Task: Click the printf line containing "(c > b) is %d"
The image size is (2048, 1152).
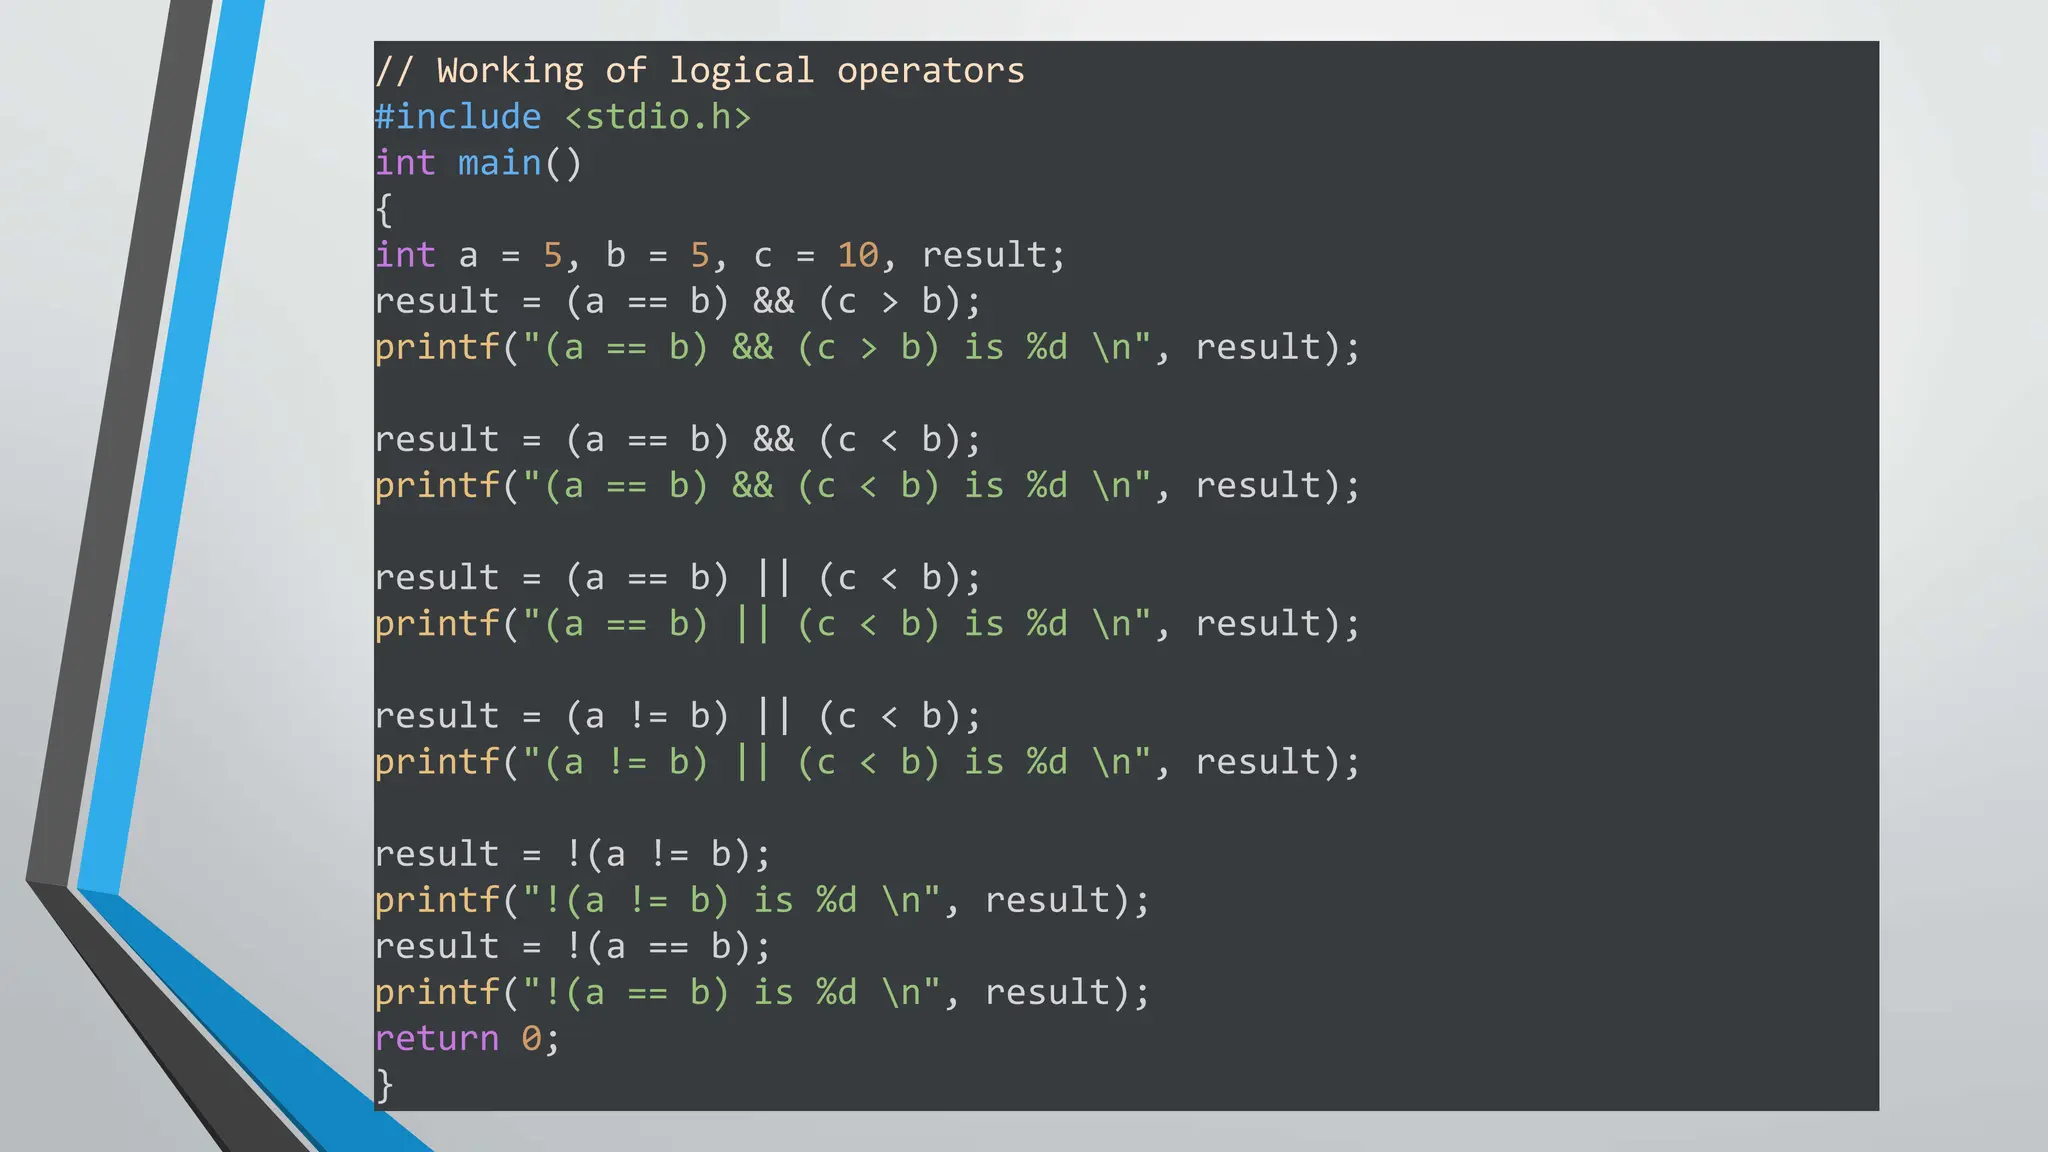Action: click(868, 347)
